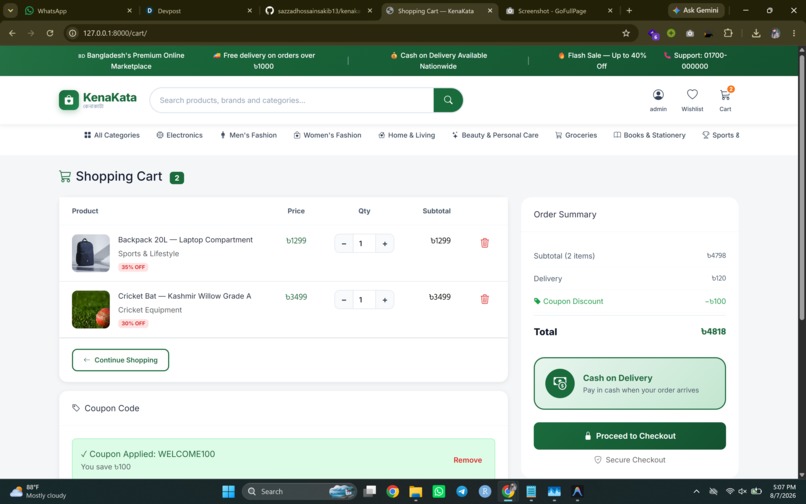Viewport: 806px width, 504px height.
Task: Show hidden system tray icons
Action: (x=696, y=491)
